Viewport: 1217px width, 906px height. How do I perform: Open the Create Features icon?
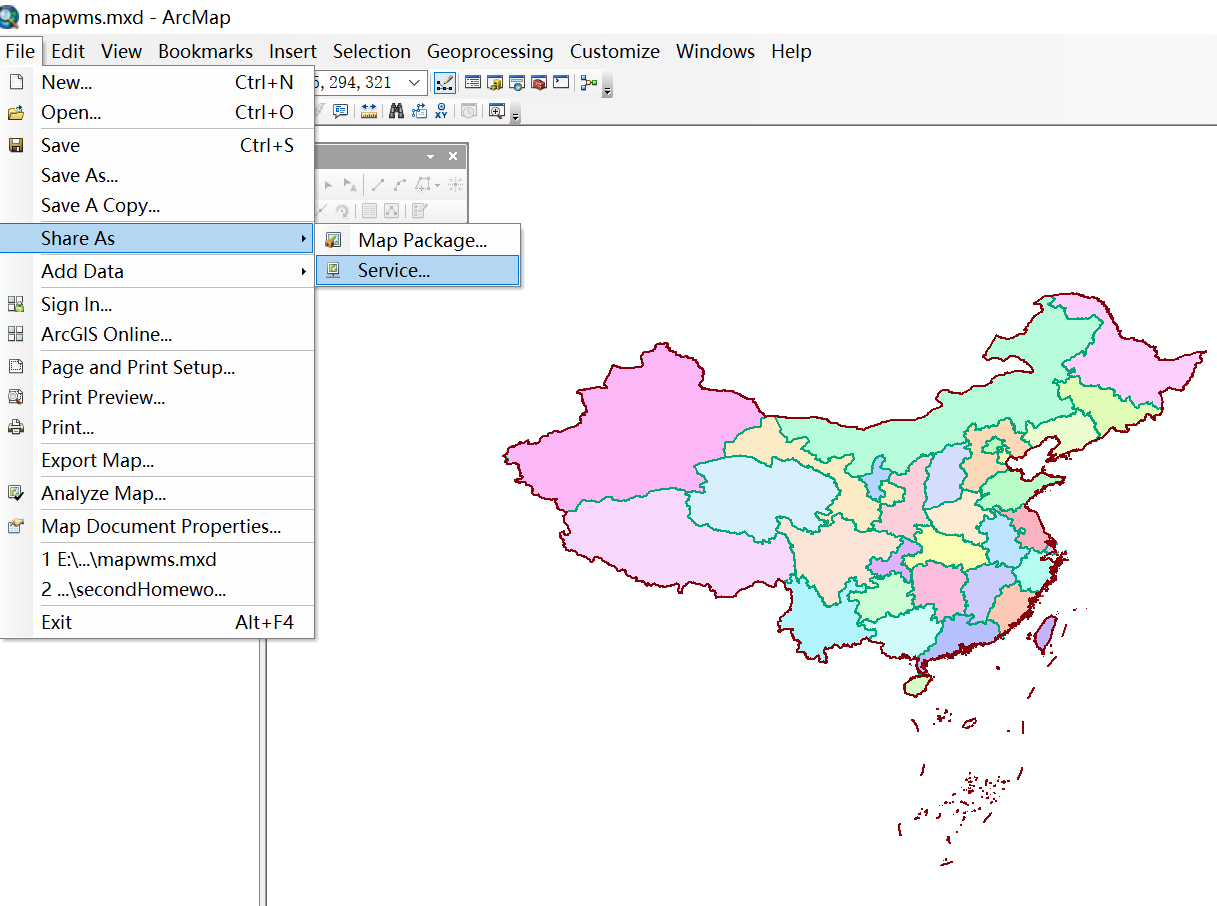(419, 210)
